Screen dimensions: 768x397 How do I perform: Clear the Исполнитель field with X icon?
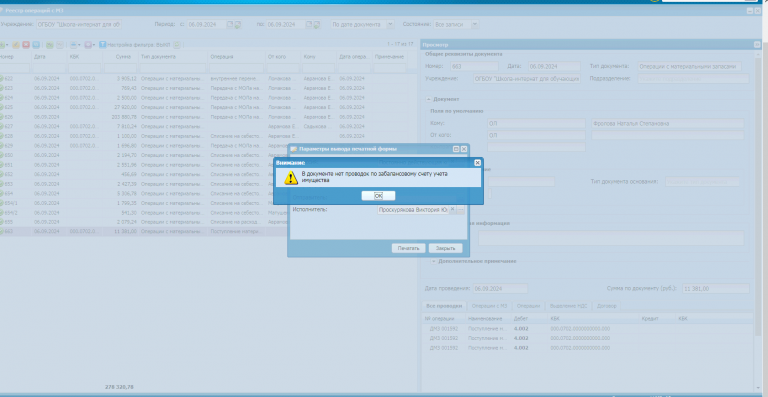453,210
